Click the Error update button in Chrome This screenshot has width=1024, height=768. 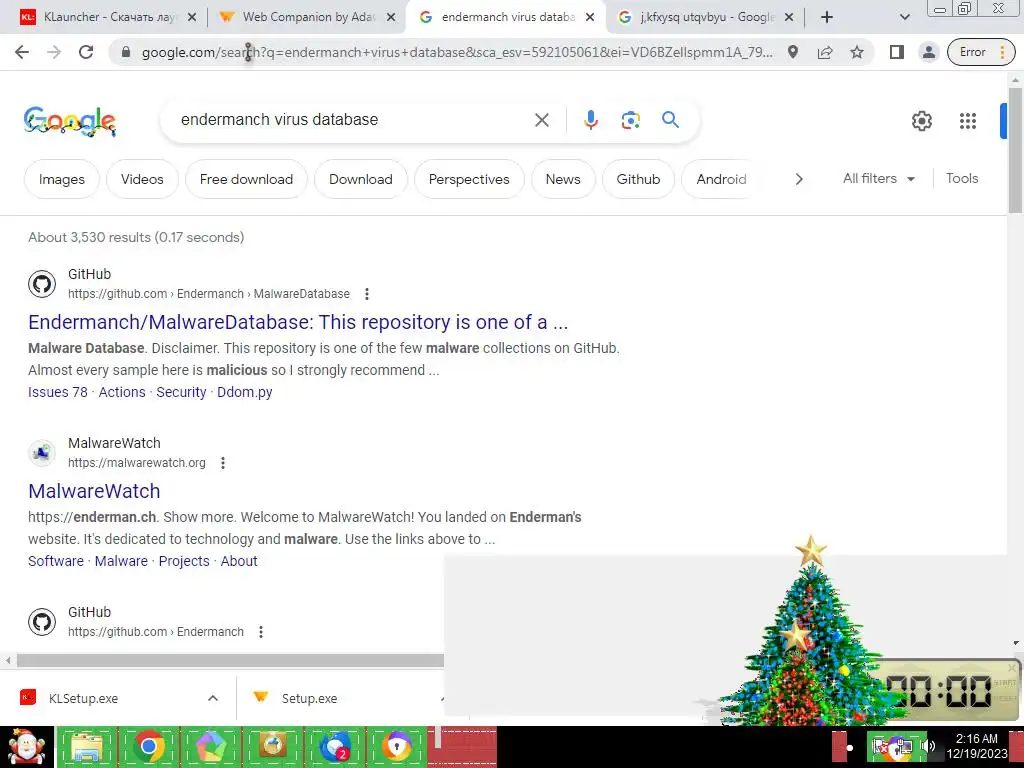pos(981,52)
